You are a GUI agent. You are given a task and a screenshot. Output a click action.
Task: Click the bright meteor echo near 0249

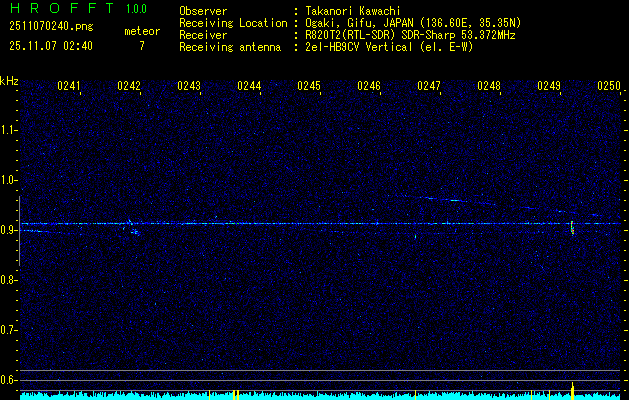point(572,227)
